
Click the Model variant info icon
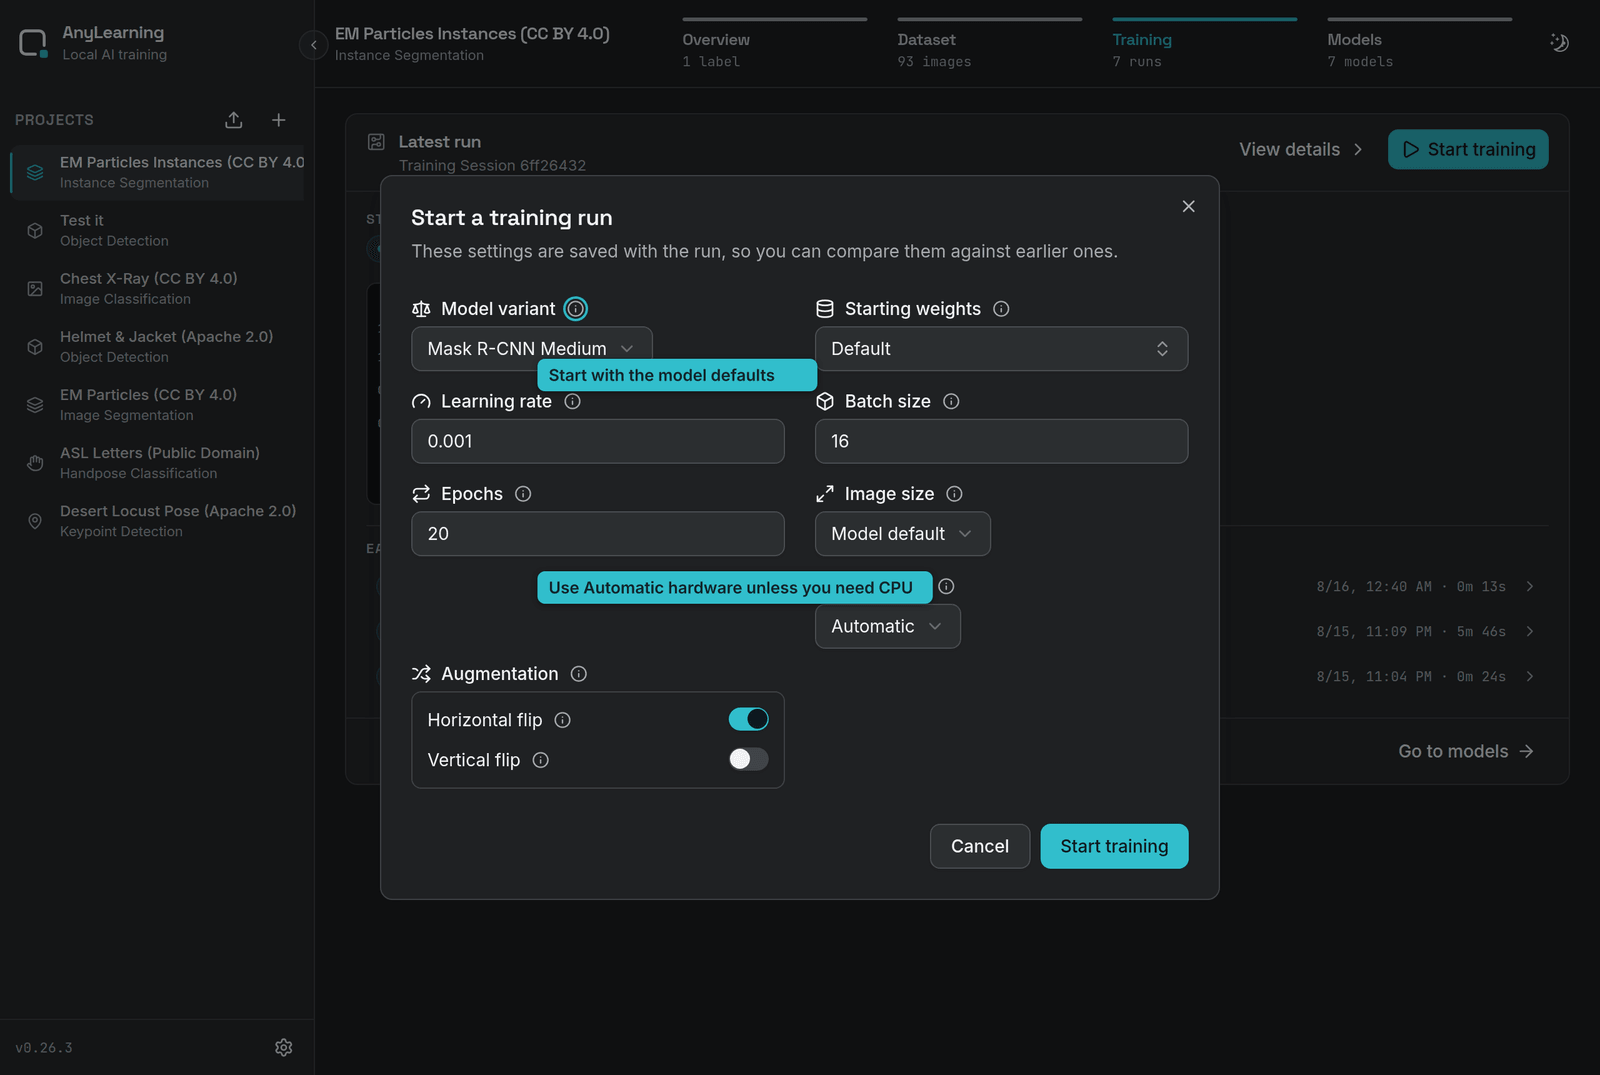tap(576, 309)
